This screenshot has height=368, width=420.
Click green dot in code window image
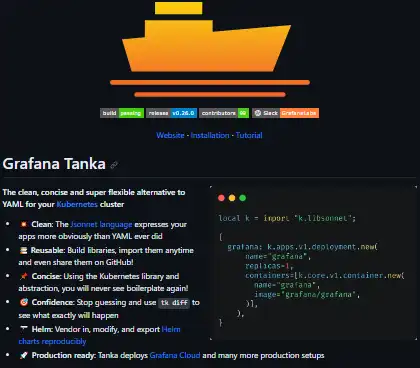tap(243, 198)
